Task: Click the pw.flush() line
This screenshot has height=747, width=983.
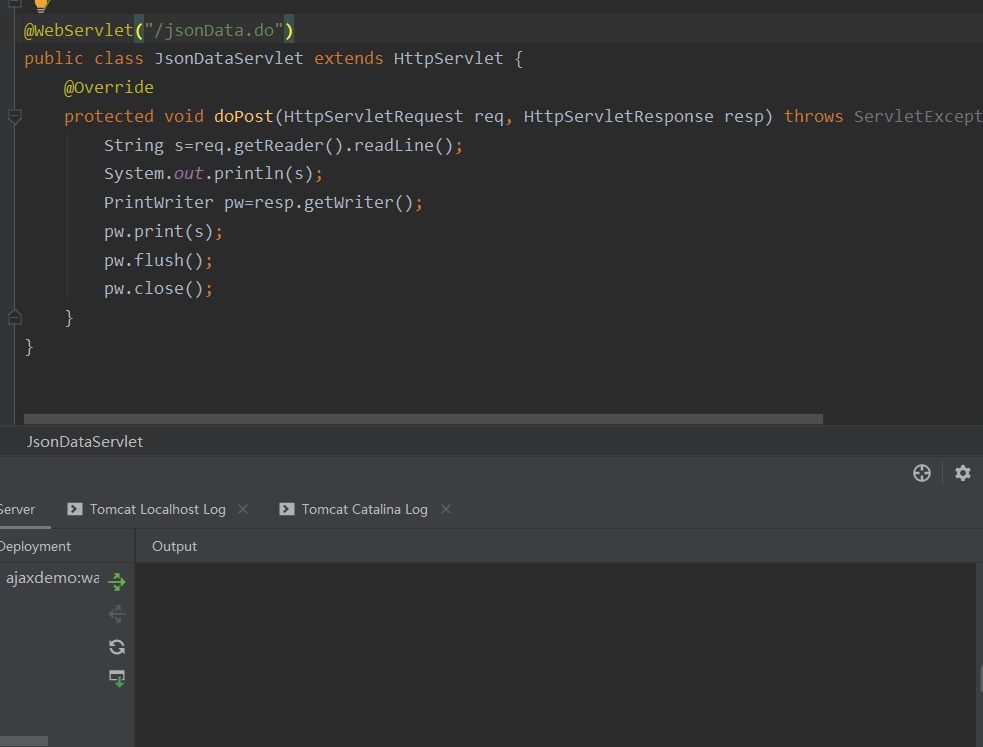Action: coord(158,260)
